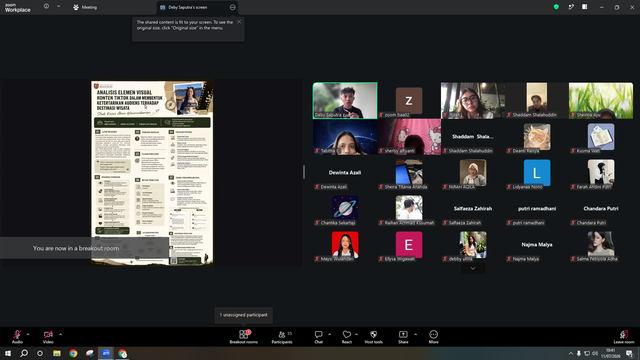
Task: Select putri ramadhani participant tile
Action: [537, 209]
